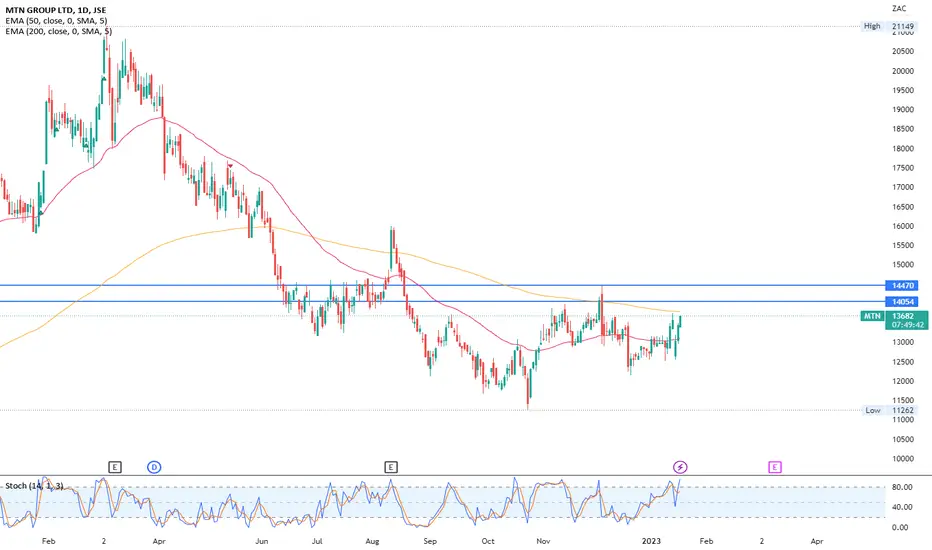Viewport: 932px width, 550px height.
Task: Select the EMA 200 indicator legend
Action: coord(58,31)
